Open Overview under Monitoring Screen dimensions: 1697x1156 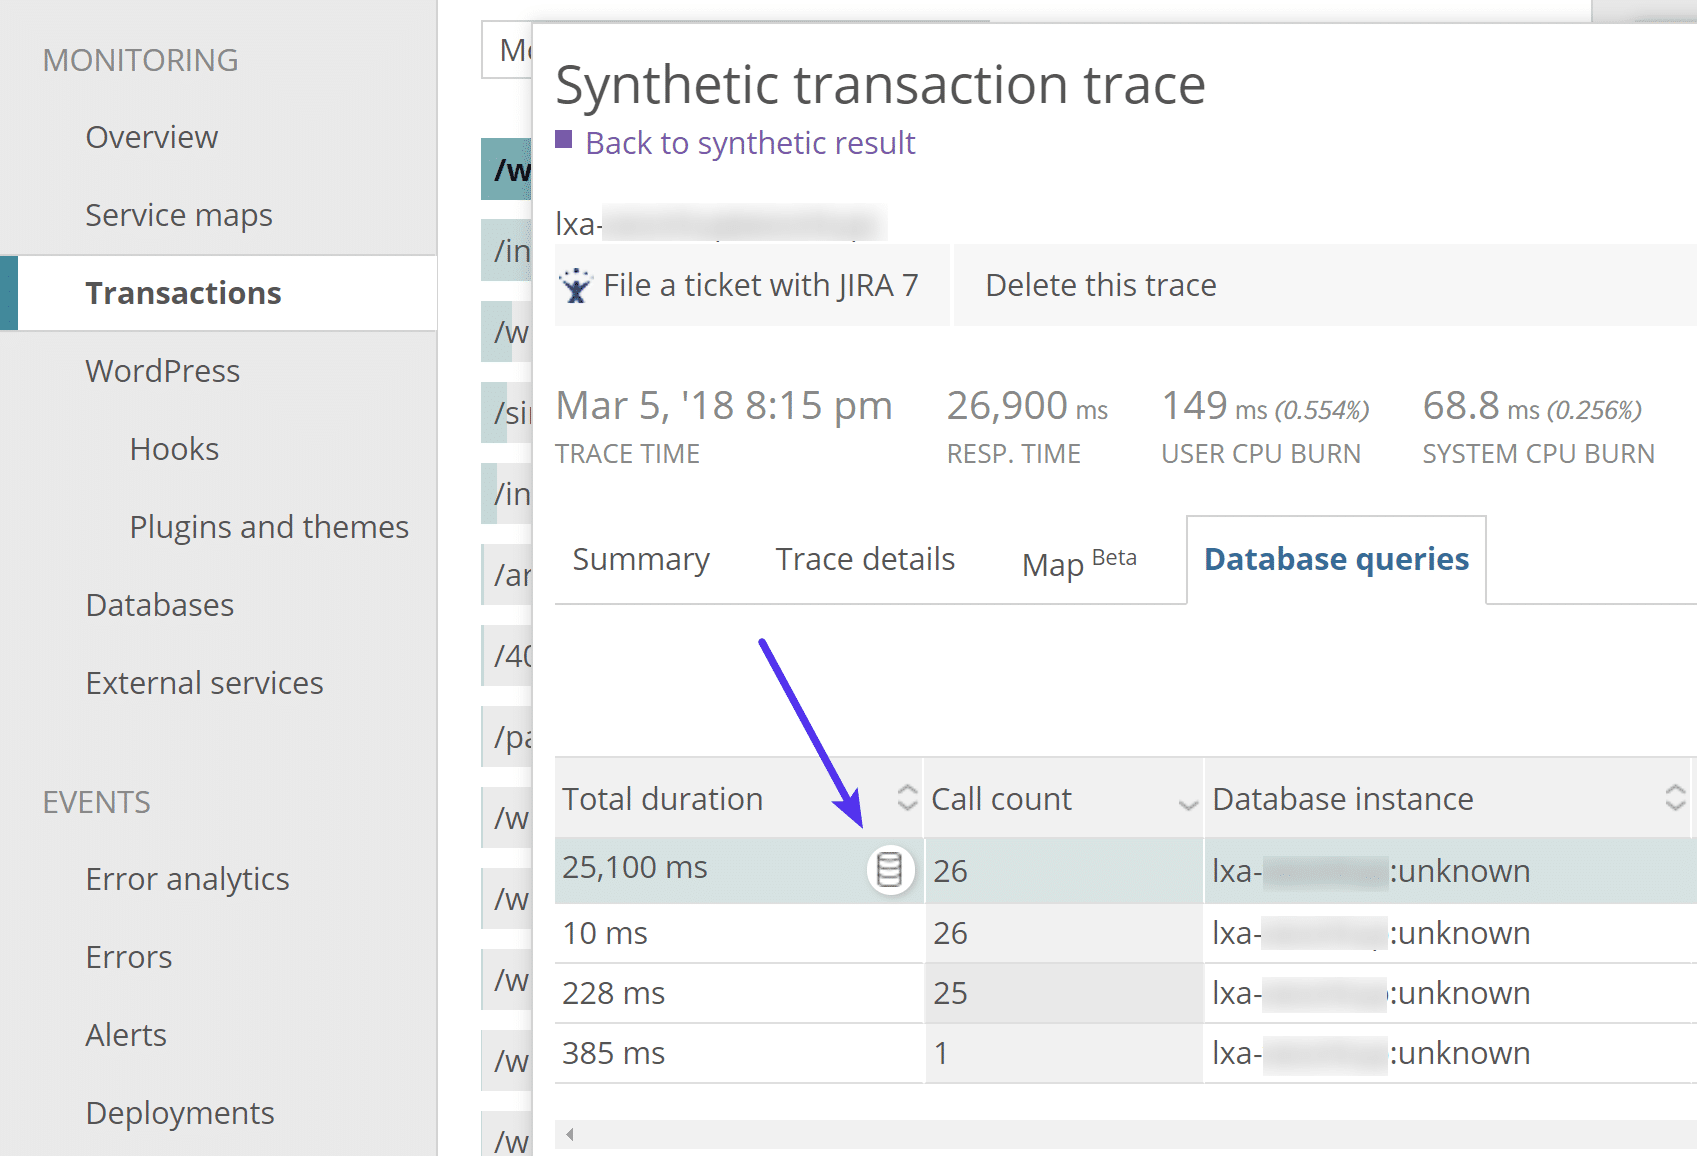pyautogui.click(x=151, y=137)
